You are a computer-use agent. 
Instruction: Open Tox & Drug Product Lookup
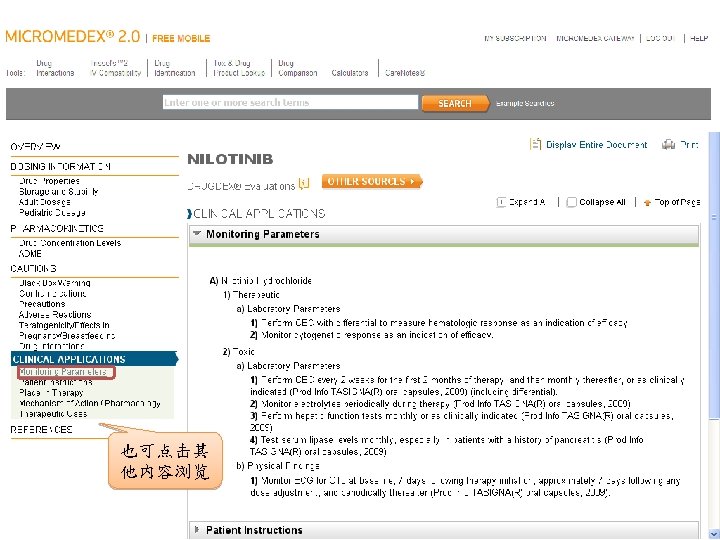pyautogui.click(x=239, y=68)
